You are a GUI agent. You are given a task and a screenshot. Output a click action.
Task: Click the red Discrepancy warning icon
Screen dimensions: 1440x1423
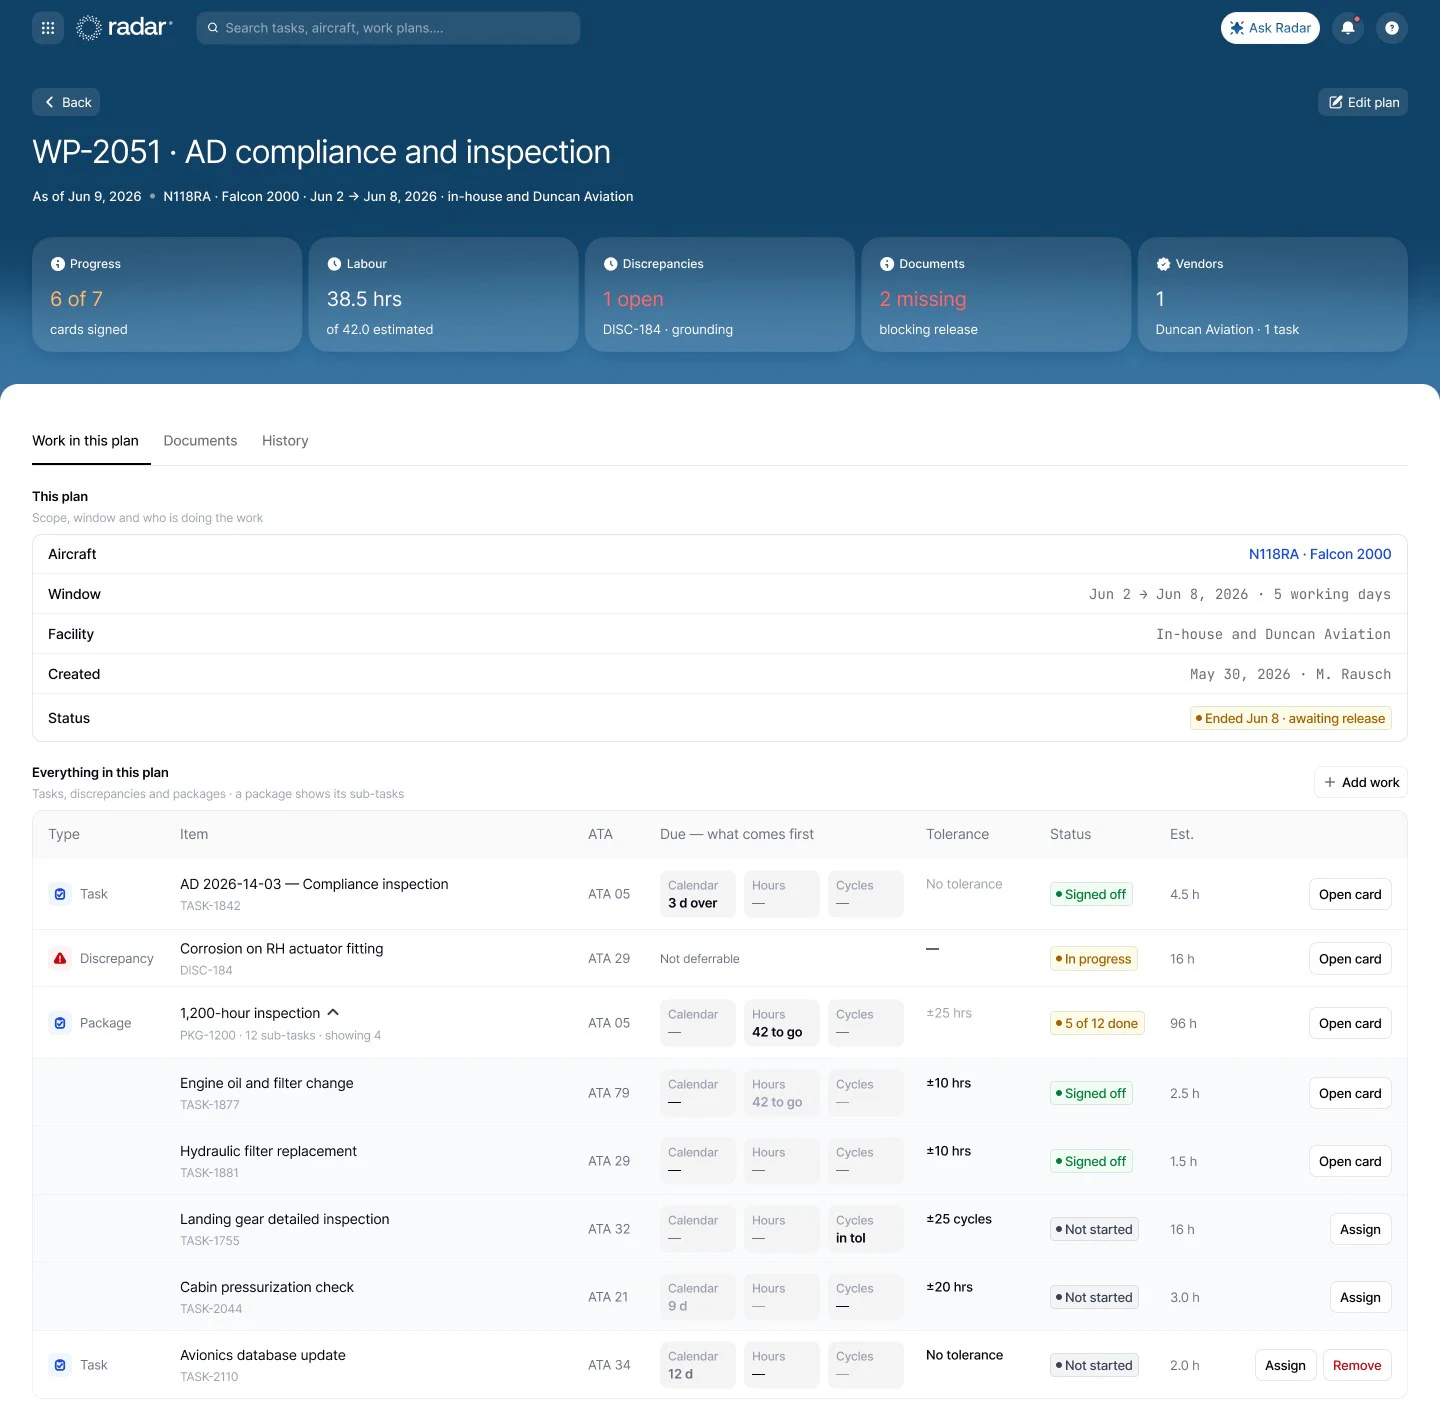[60, 958]
